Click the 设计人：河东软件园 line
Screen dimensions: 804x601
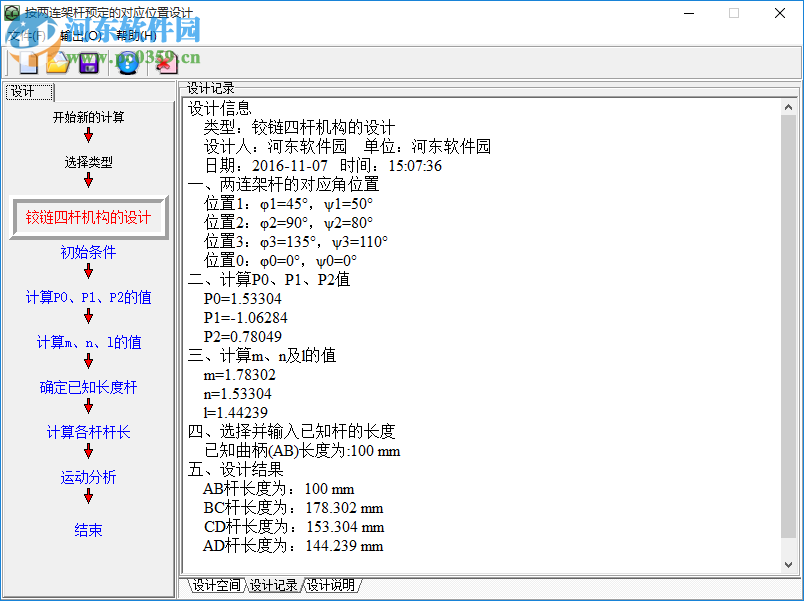(x=275, y=146)
